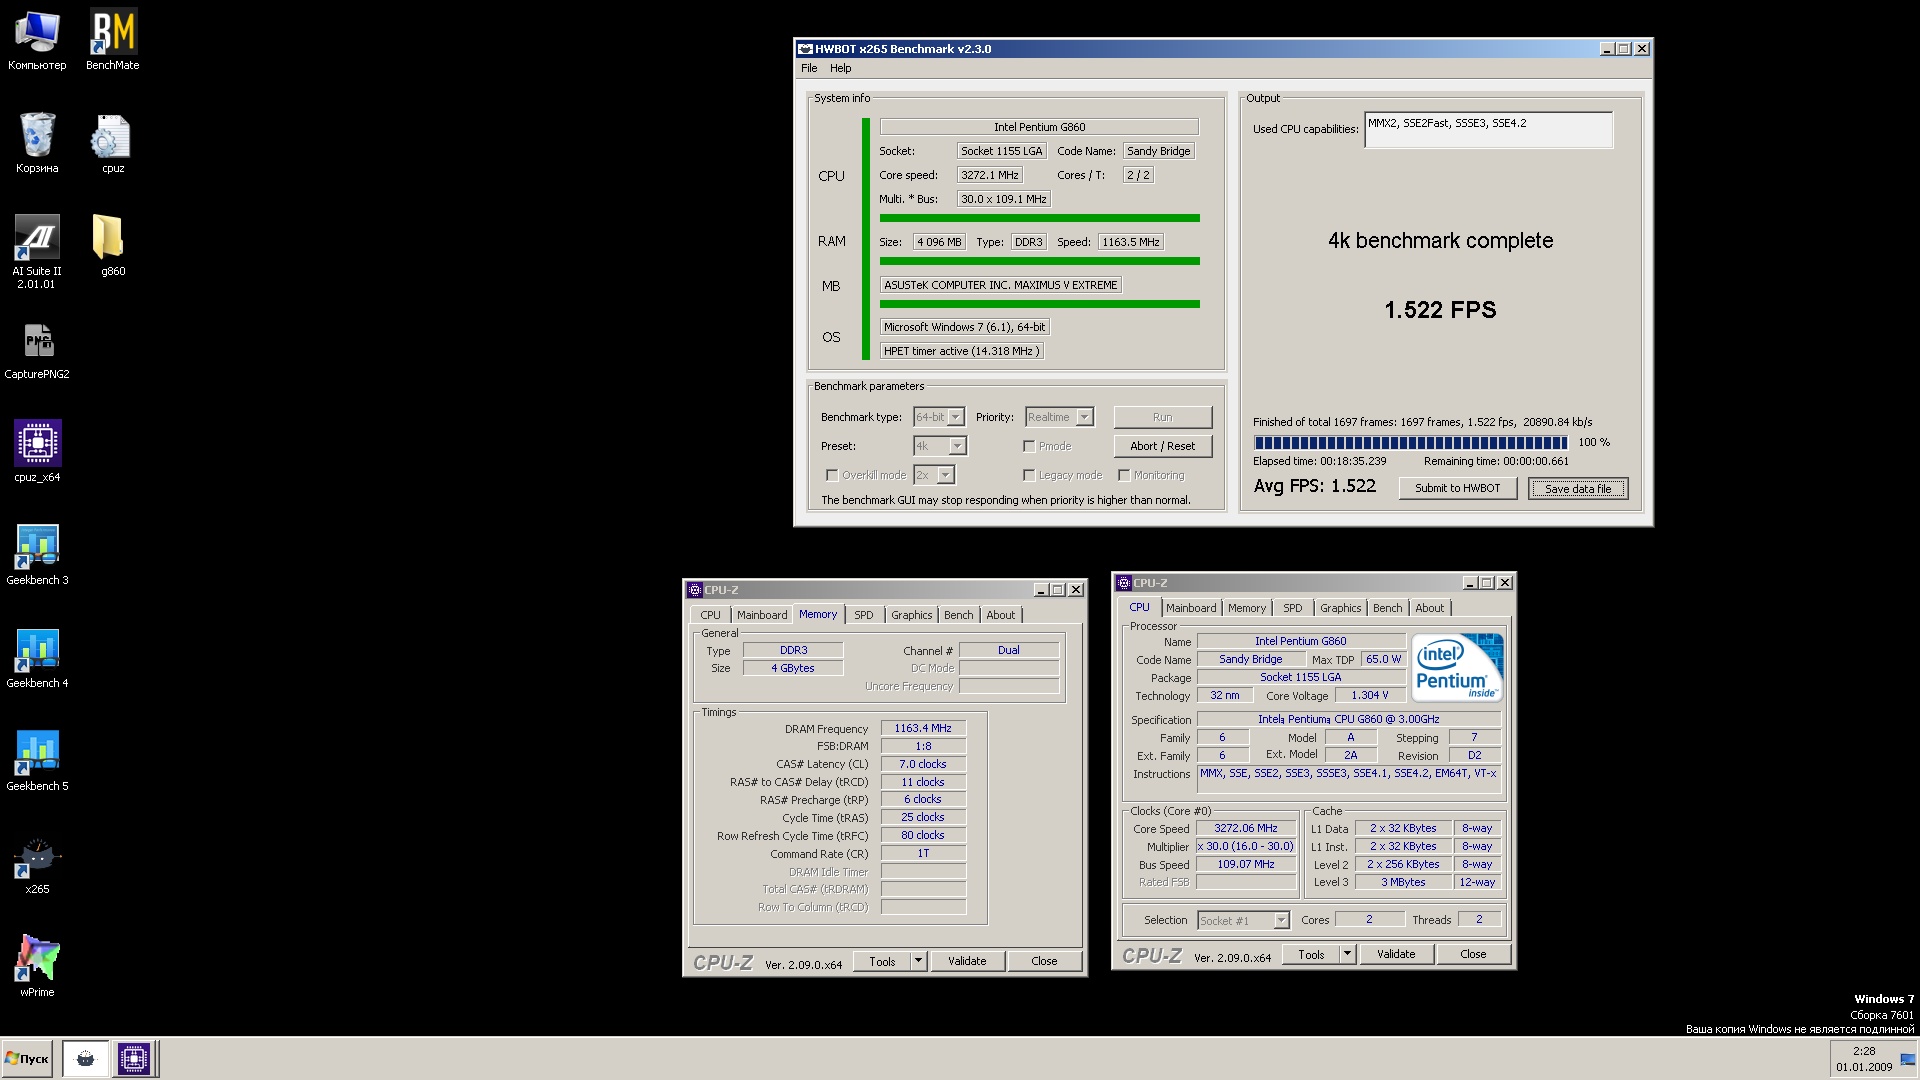Click Used CPU capabilities text box
1920x1080 pixels.
[x=1488, y=130]
